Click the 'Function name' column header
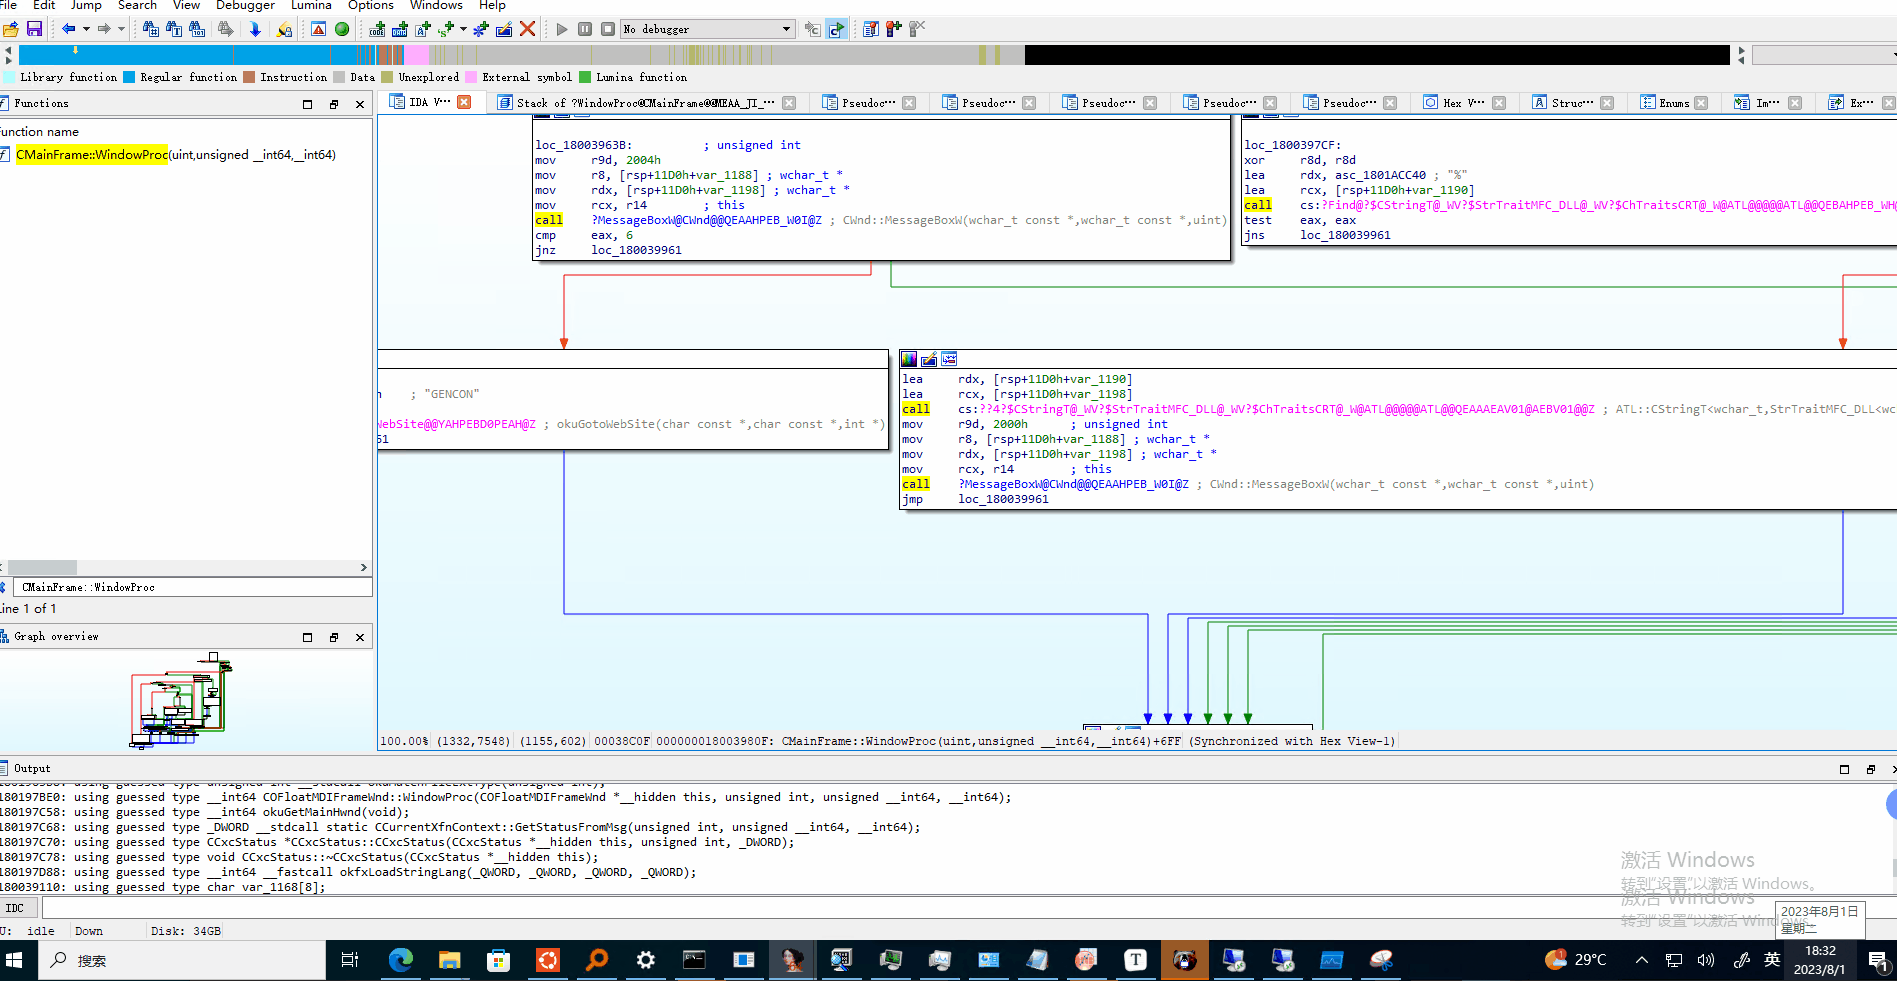The image size is (1897, 981). (40, 132)
